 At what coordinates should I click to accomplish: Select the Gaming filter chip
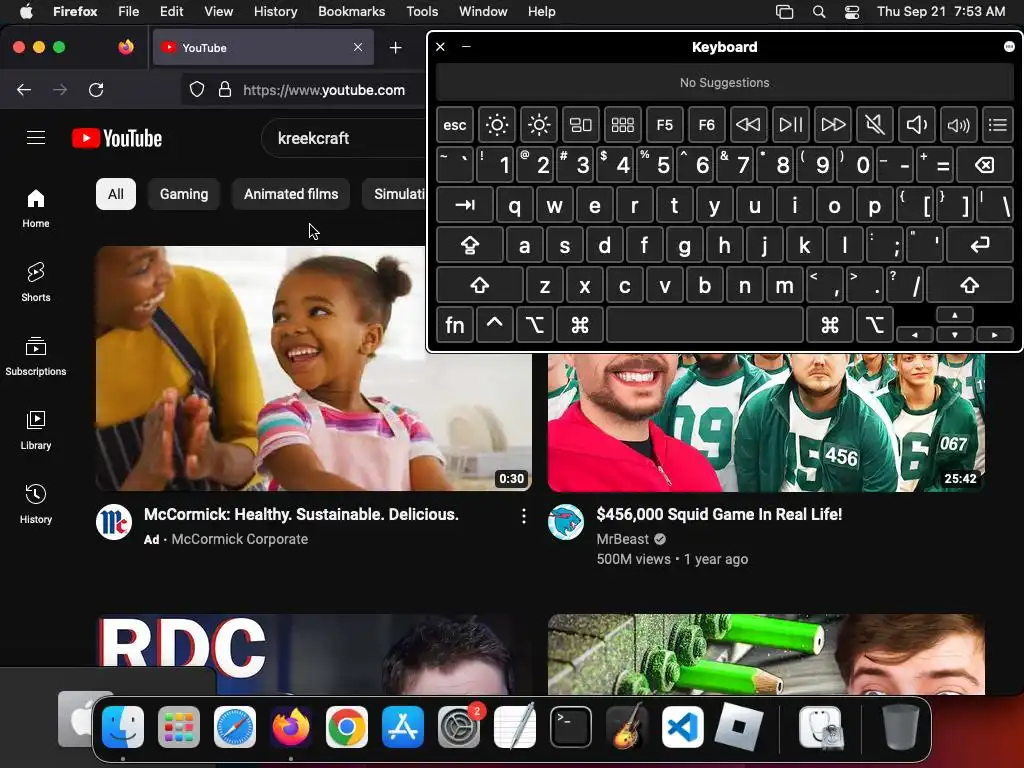point(184,194)
